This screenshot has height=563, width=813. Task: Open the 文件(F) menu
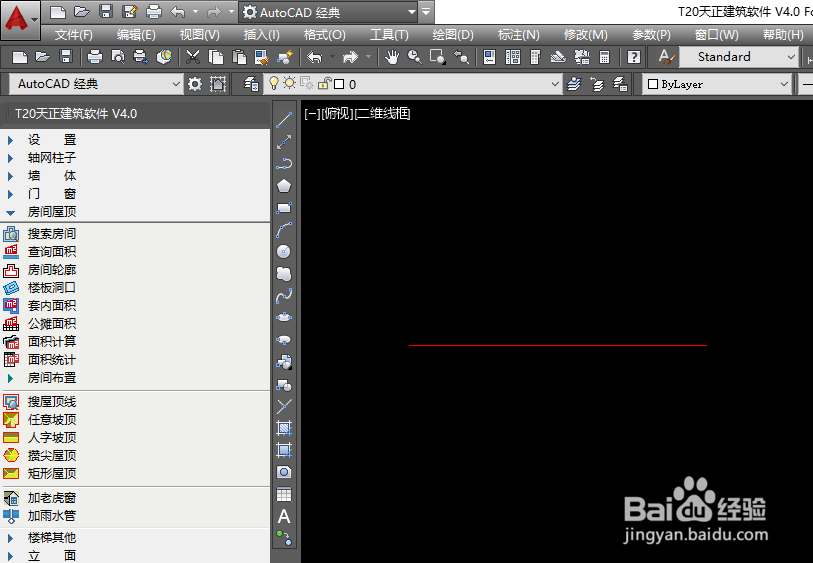point(74,35)
